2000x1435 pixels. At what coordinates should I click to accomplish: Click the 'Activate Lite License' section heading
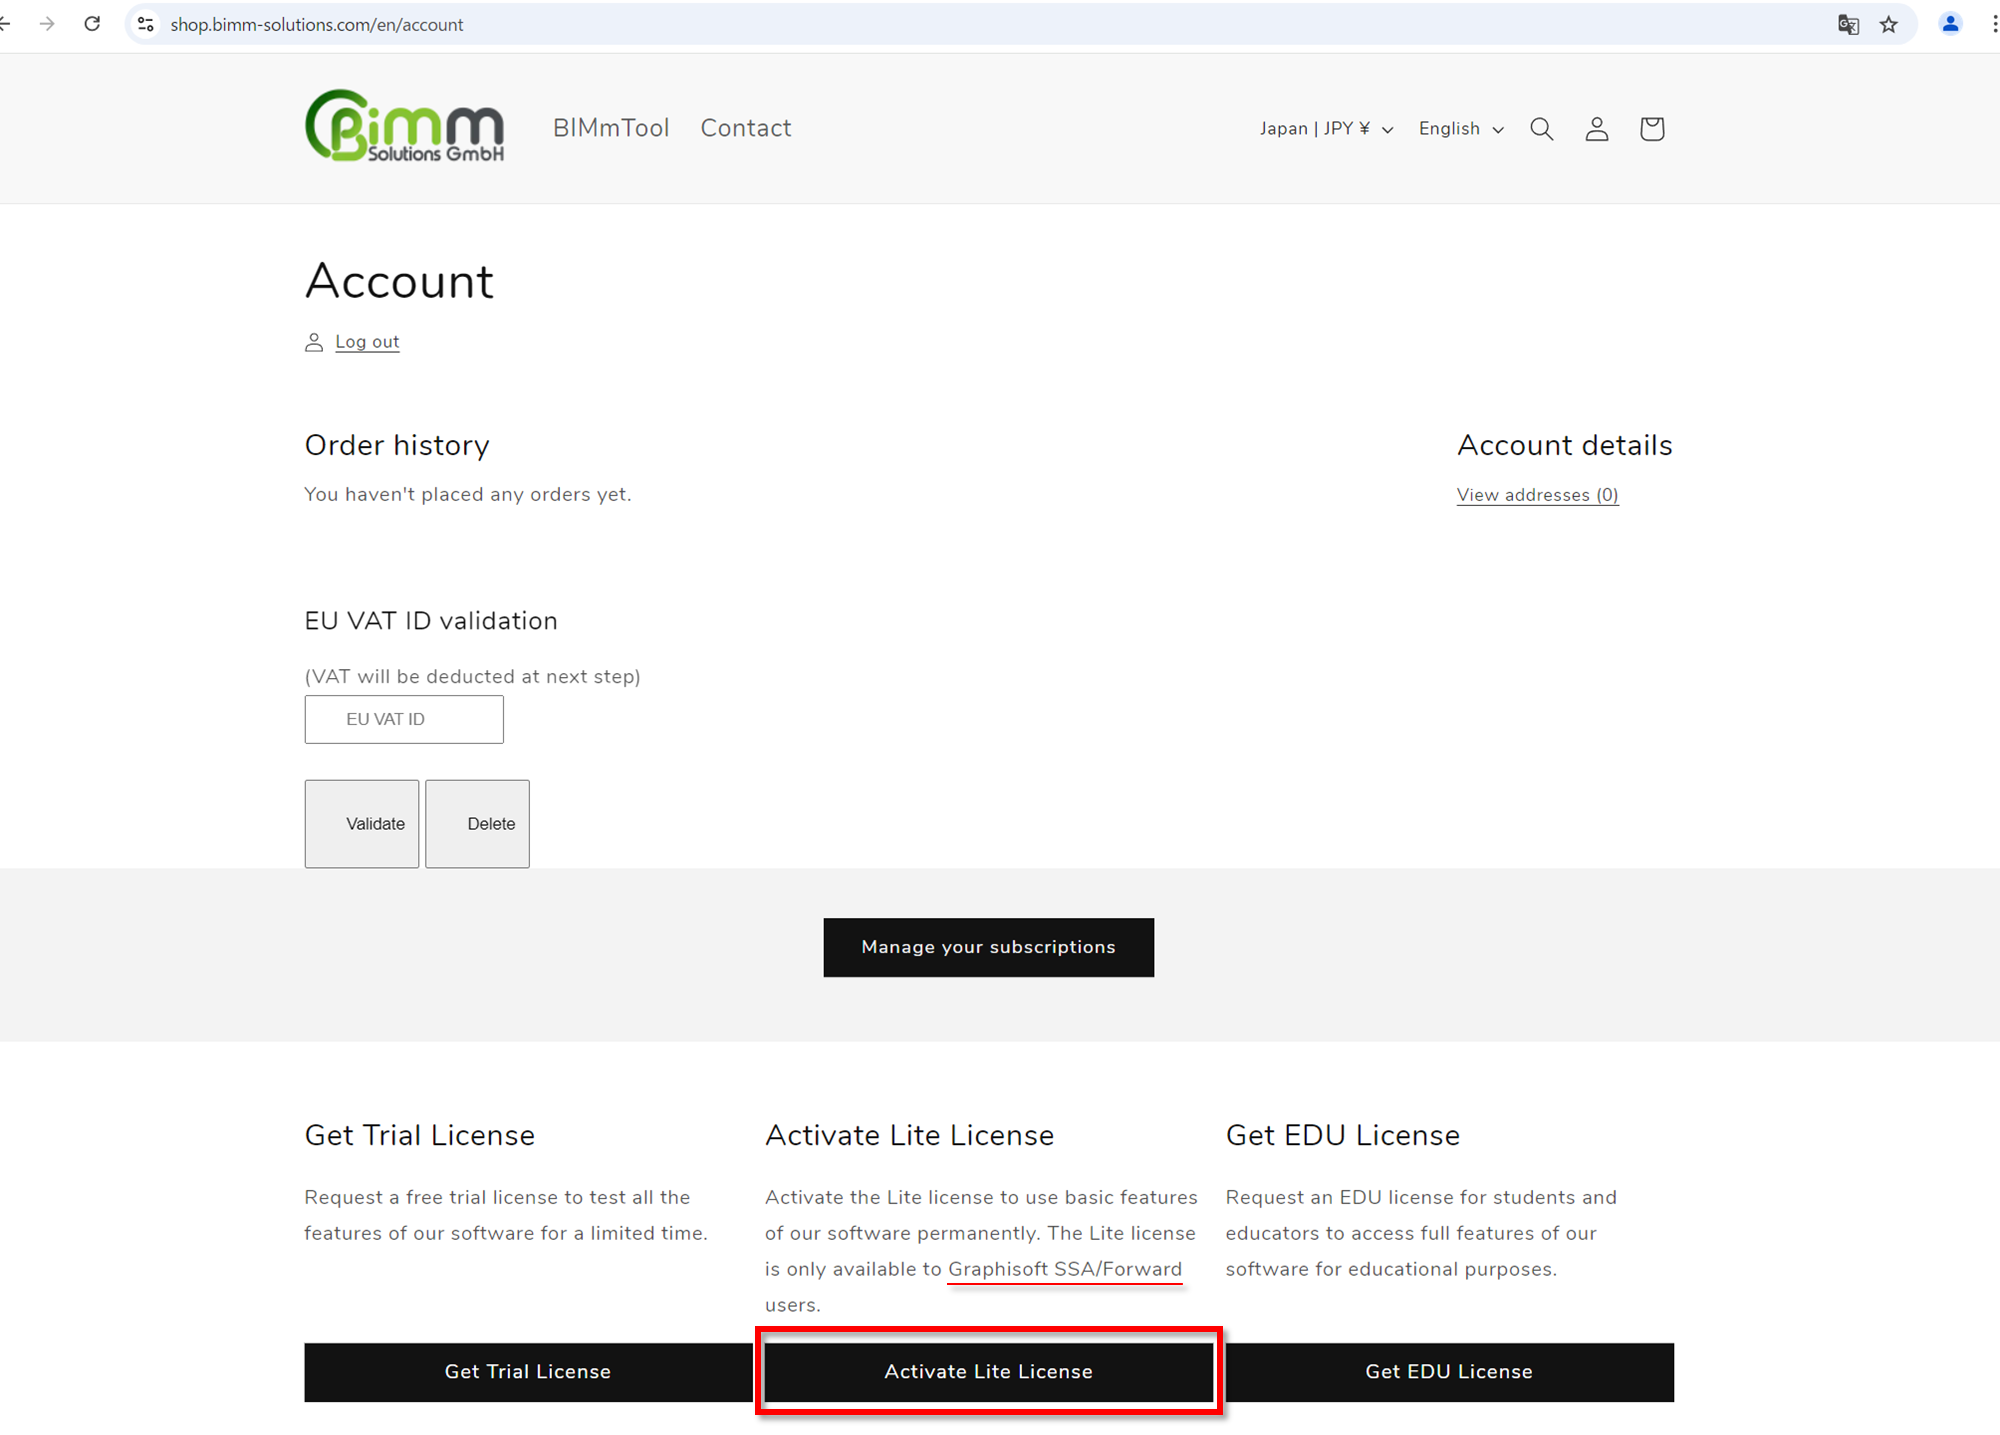tap(910, 1135)
